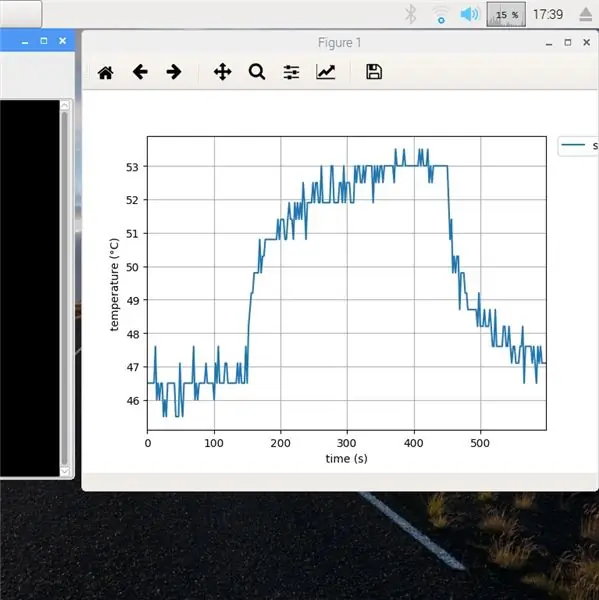This screenshot has height=600, width=599.
Task: Click the 50 y-axis tick label
Action: pos(132,267)
